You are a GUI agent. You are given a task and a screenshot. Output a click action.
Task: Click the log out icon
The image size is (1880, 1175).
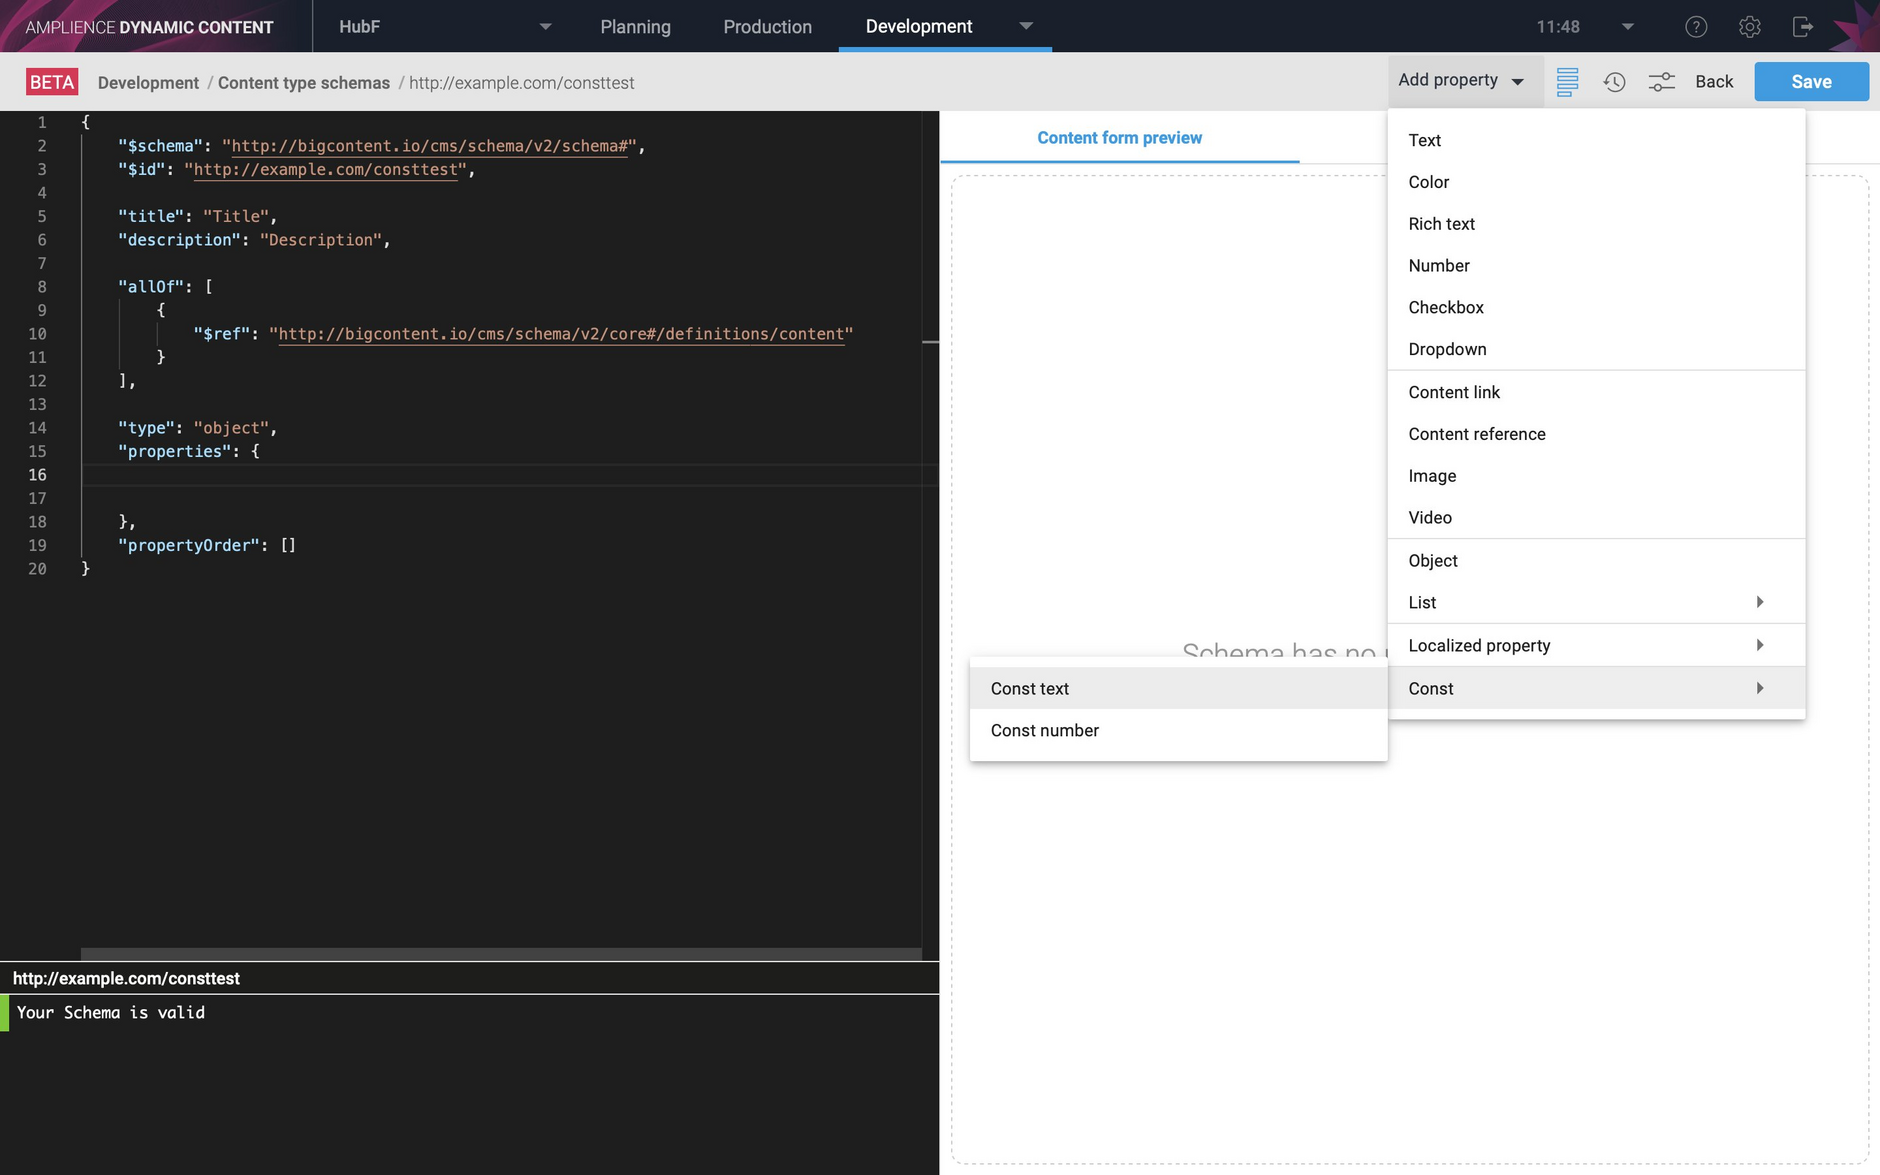click(x=1802, y=27)
